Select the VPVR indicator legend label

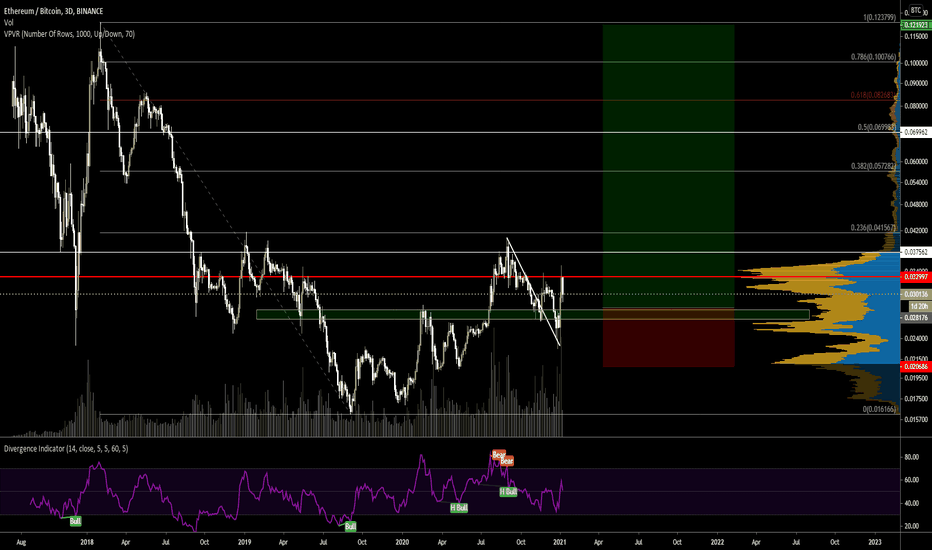pos(70,34)
